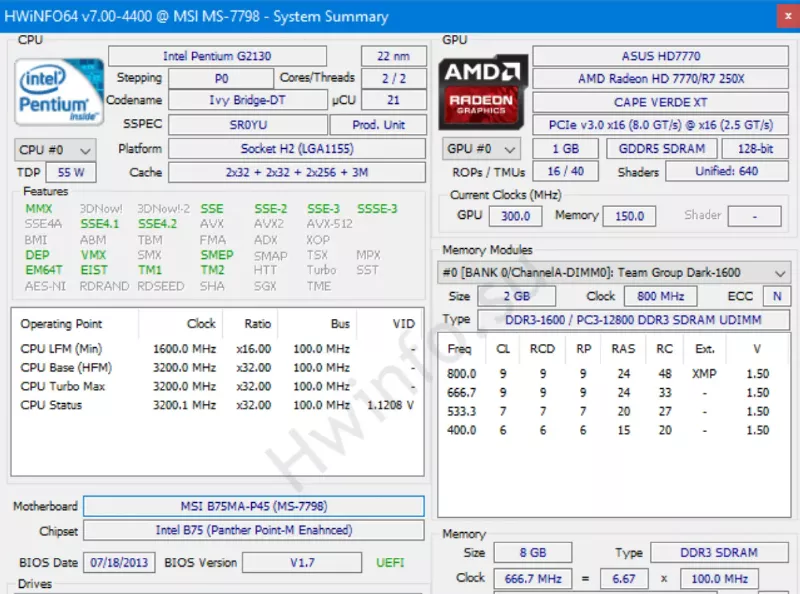Click the AMD Radeon HD 7770/R7 250X field

(661, 79)
